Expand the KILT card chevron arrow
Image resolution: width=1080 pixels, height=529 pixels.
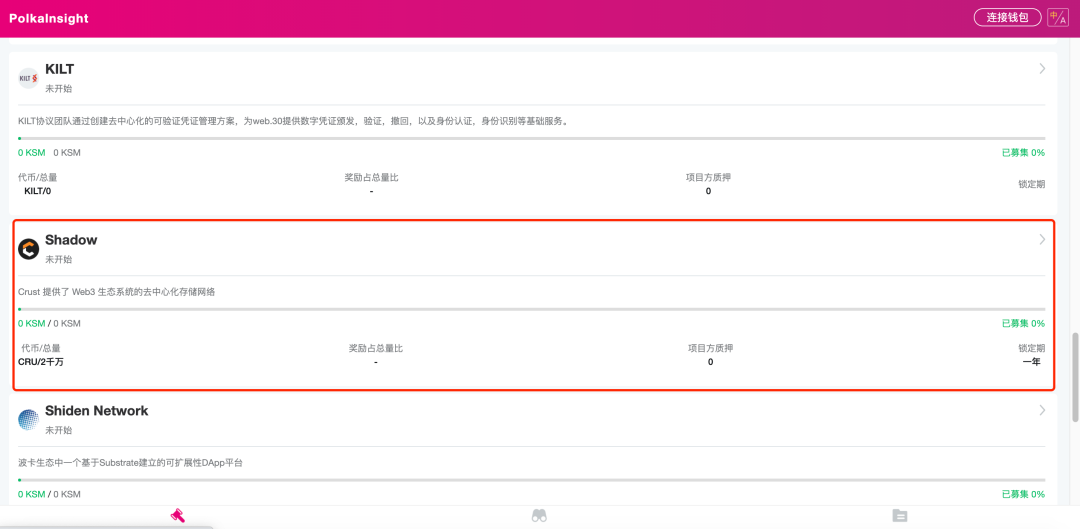click(x=1042, y=68)
